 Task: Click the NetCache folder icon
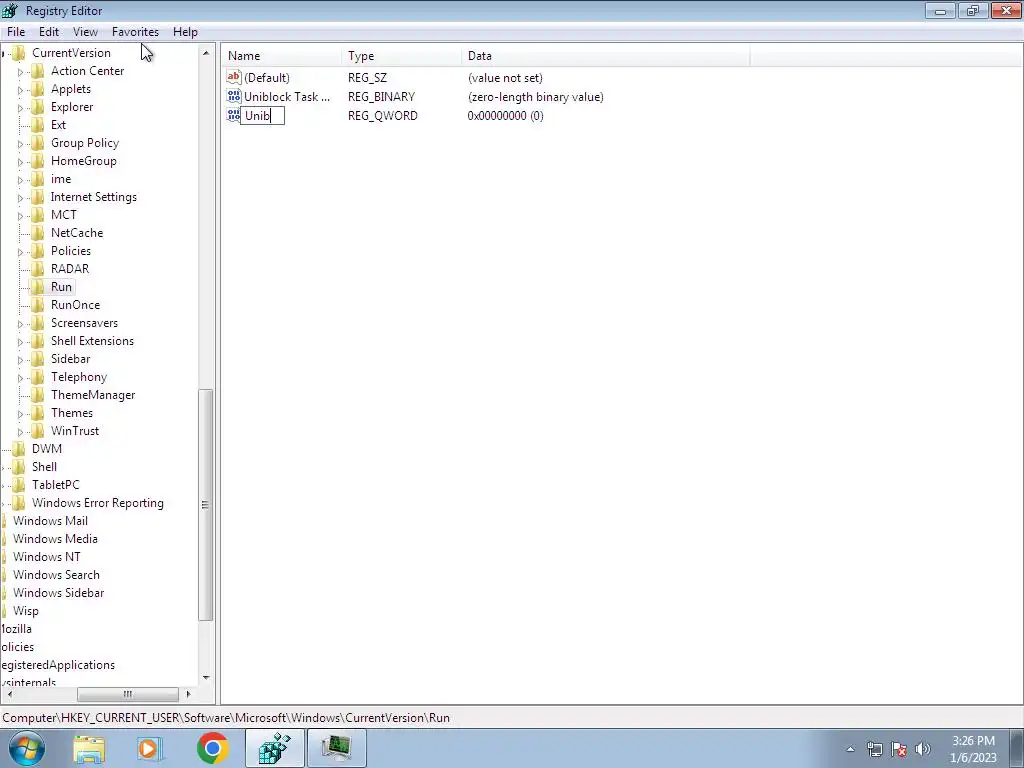pos(38,232)
